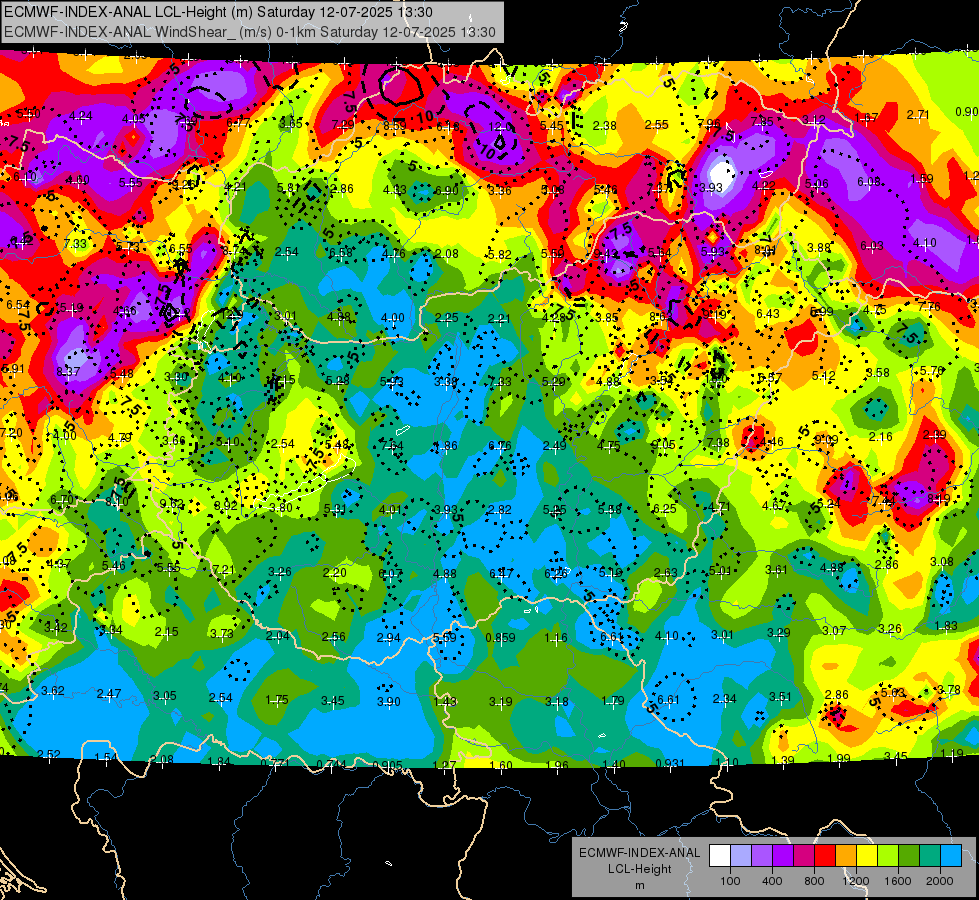Click the WindShear 0-1km title line

pyautogui.click(x=249, y=32)
